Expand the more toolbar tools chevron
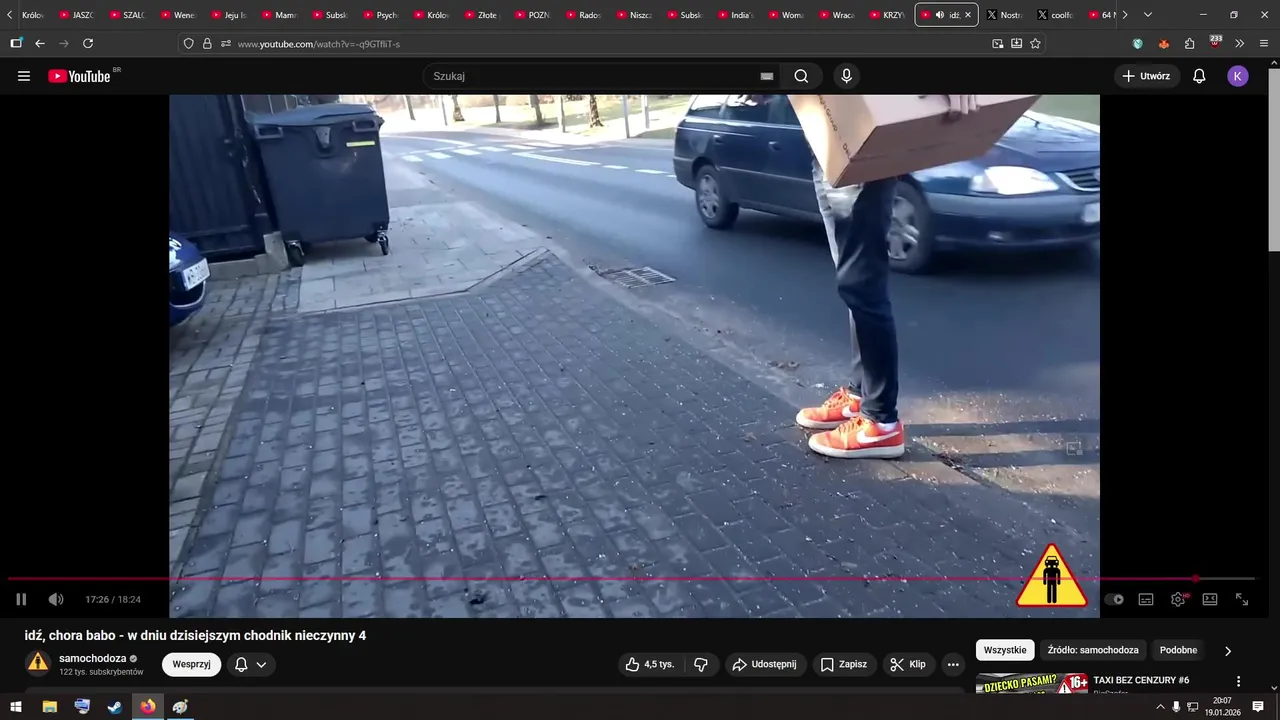The width and height of the screenshot is (1280, 720). [x=1240, y=44]
